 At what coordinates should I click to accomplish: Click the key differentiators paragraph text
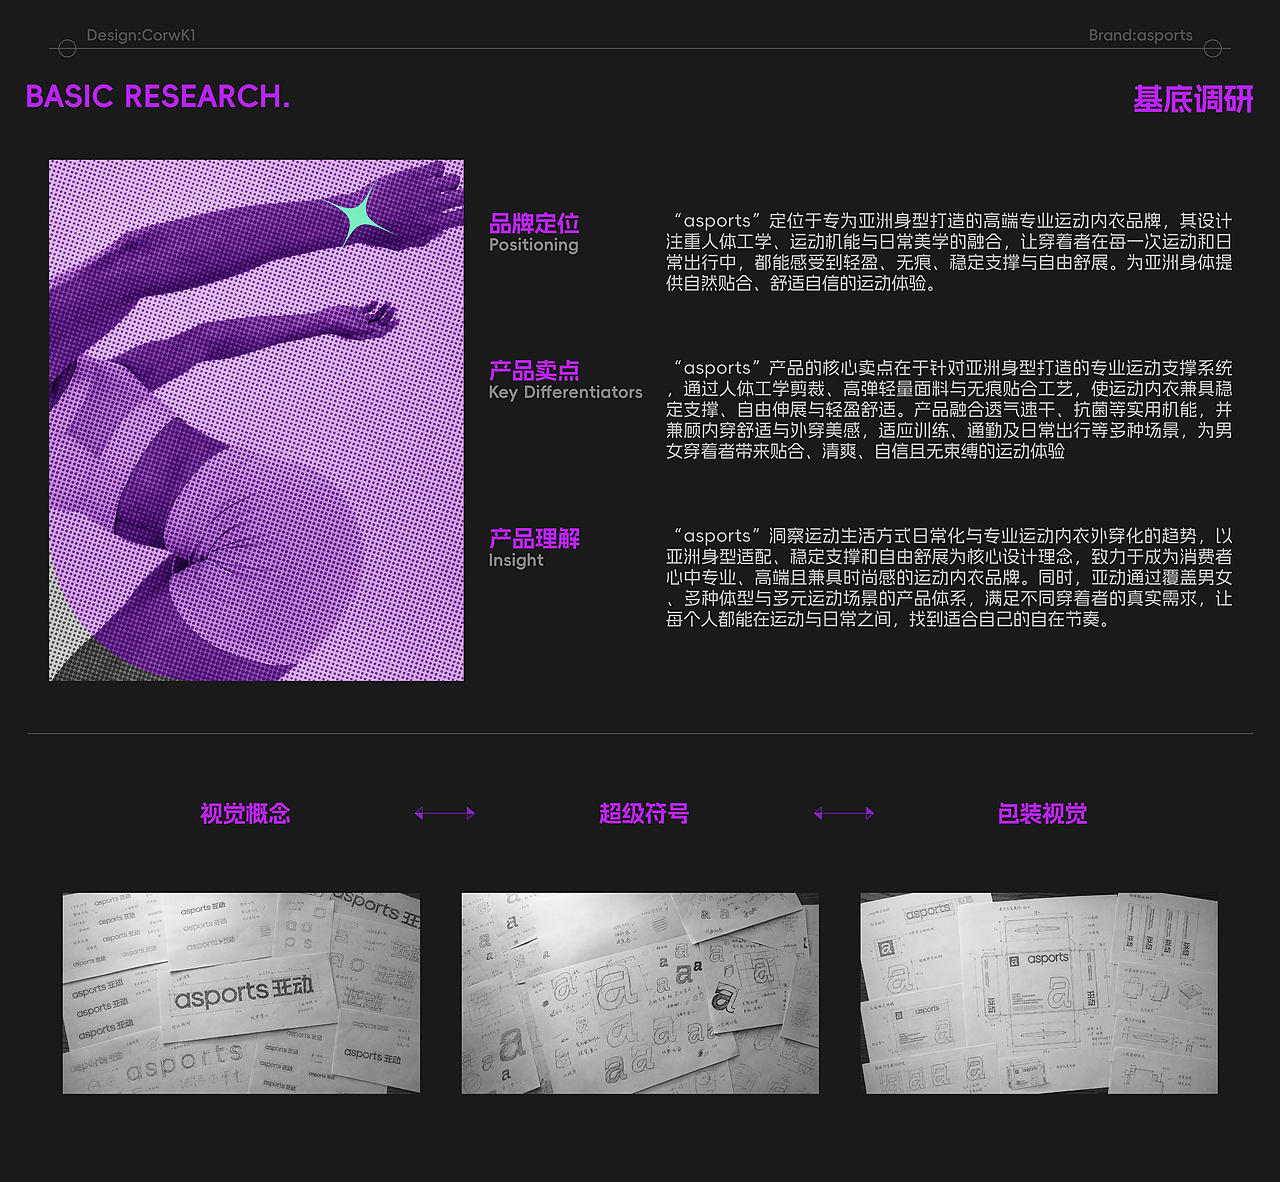[x=949, y=409]
